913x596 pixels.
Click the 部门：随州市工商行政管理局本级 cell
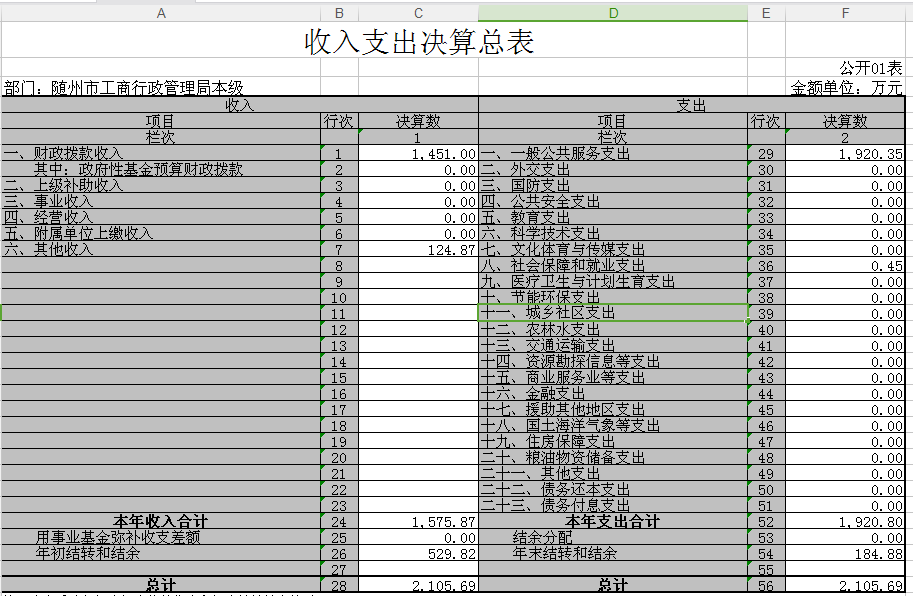coord(124,88)
